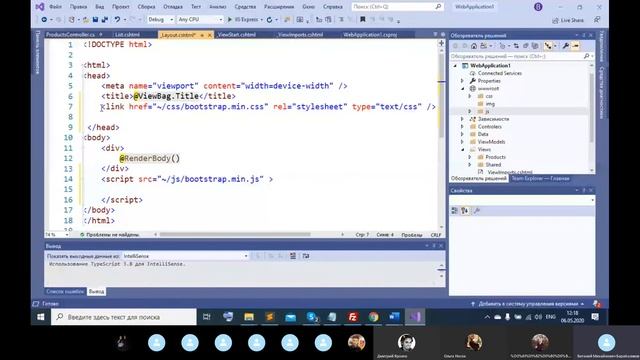Viewport: 640px width, 360px height.
Task: Switch to _ViewStart.cshtml tab
Action: (236, 35)
